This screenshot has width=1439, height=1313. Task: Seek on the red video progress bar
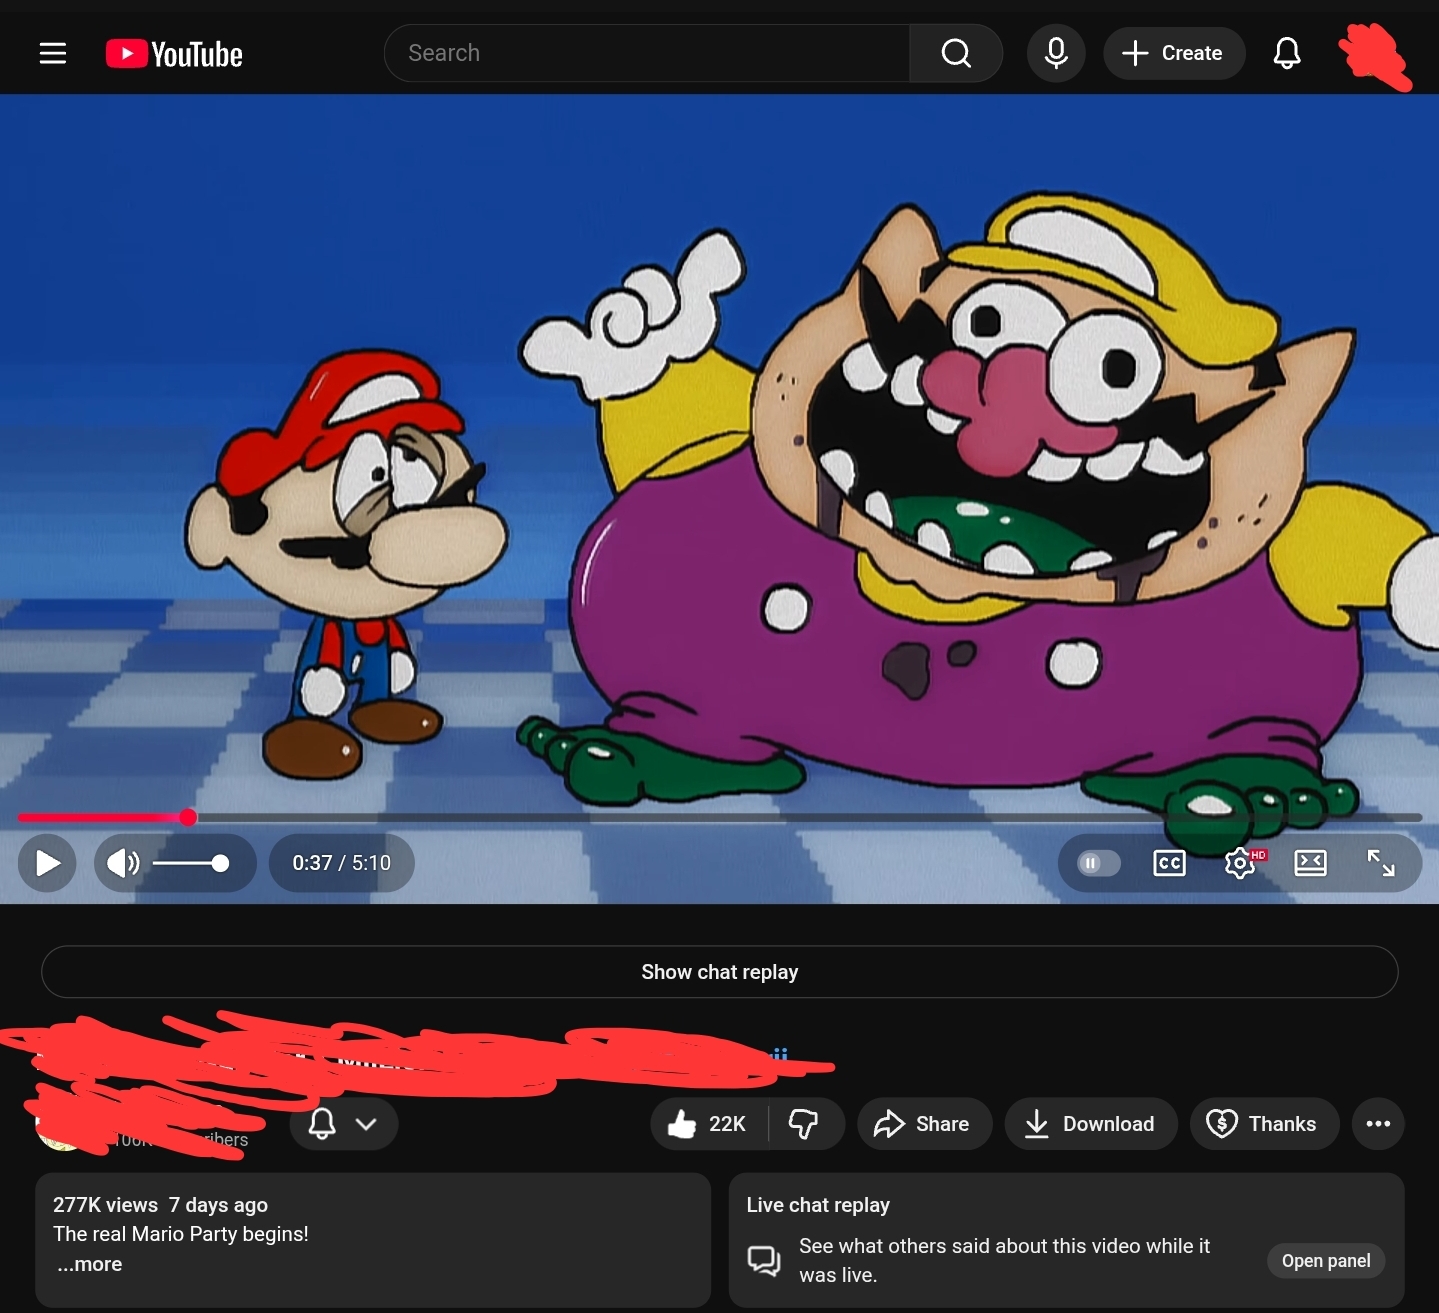[x=720, y=818]
